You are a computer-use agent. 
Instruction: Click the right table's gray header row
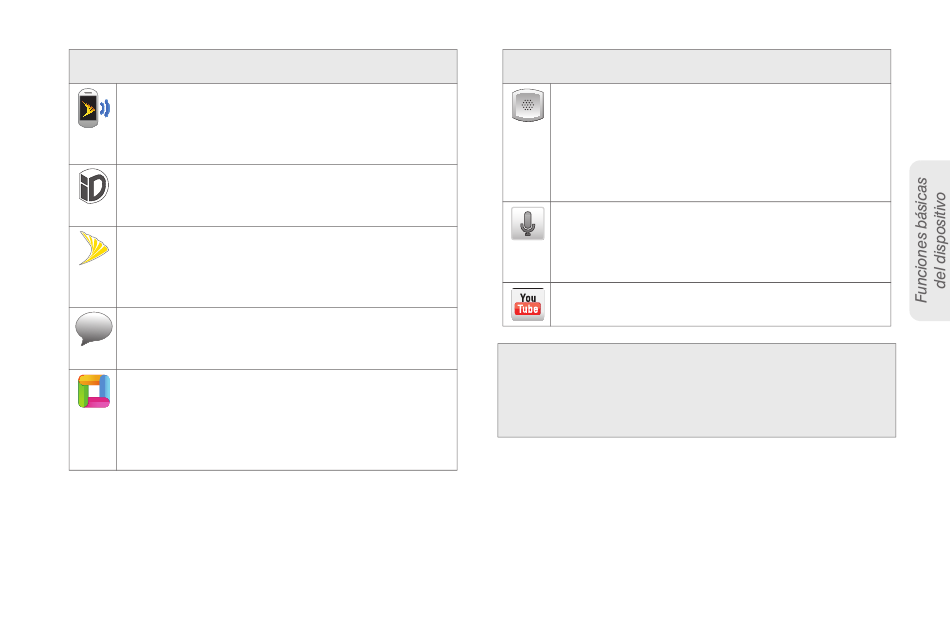click(697, 67)
